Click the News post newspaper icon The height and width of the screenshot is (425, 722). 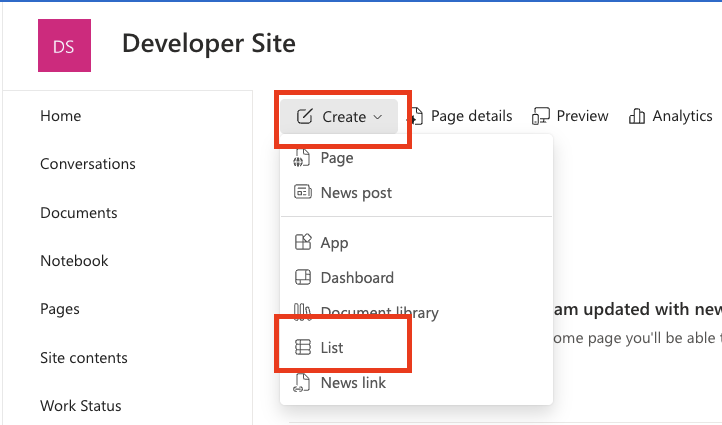(x=303, y=192)
